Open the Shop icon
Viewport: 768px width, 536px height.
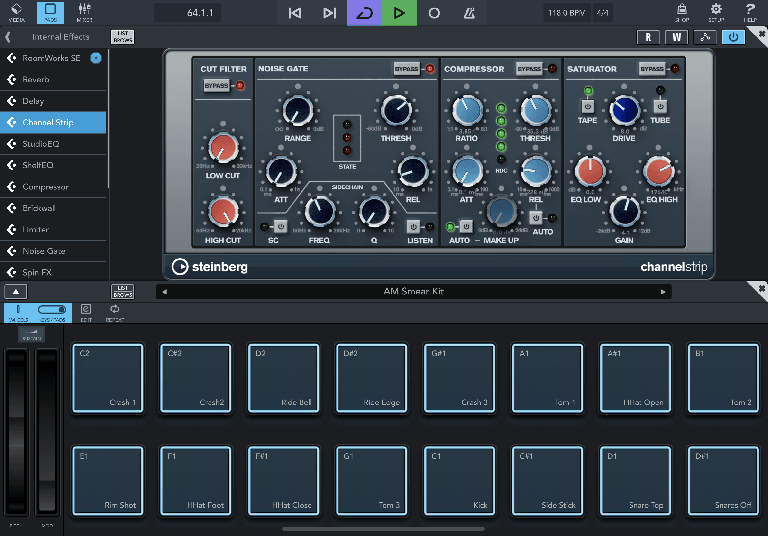681,13
